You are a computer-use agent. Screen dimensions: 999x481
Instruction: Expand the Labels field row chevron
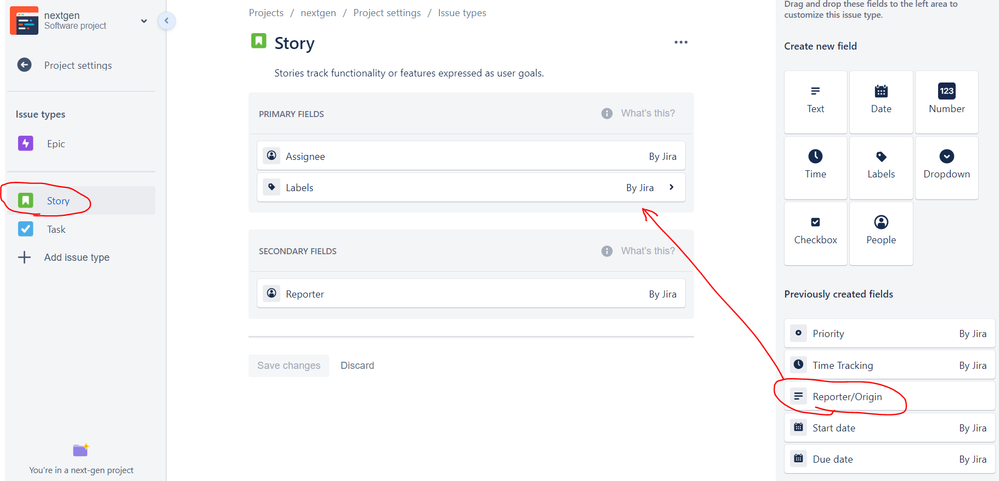[x=671, y=187]
